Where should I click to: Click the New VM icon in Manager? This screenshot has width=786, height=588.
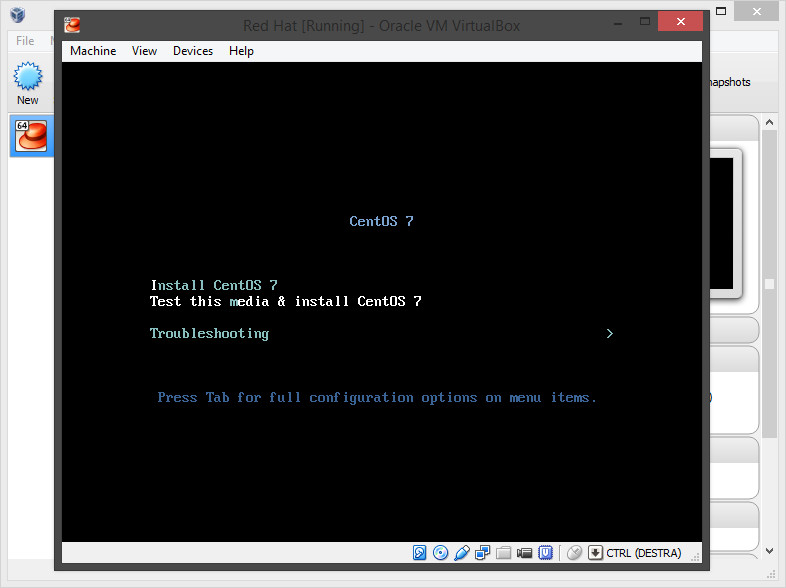[28, 83]
